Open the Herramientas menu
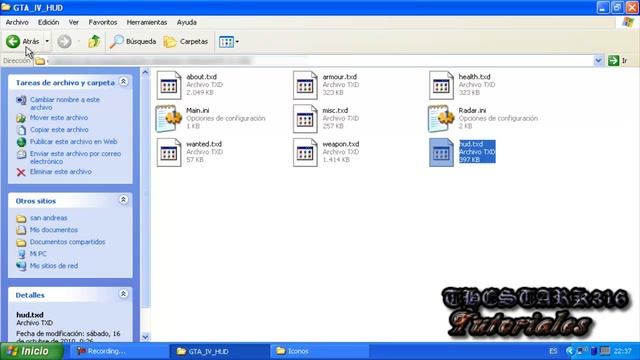Viewport: 640px width, 360px height. coord(147,22)
